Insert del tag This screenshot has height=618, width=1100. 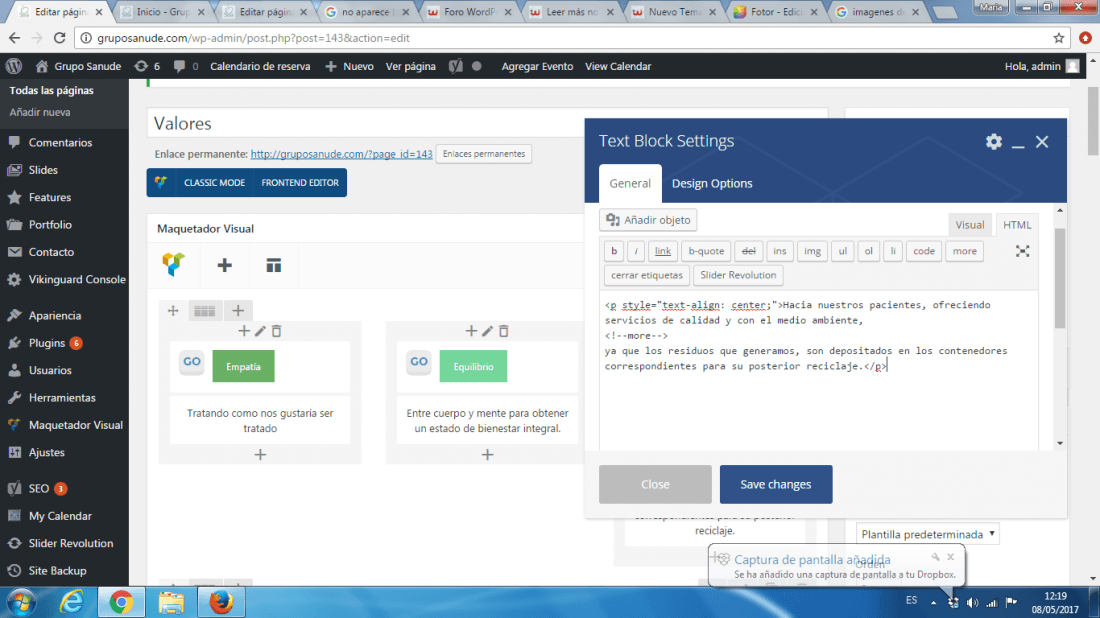pos(749,251)
